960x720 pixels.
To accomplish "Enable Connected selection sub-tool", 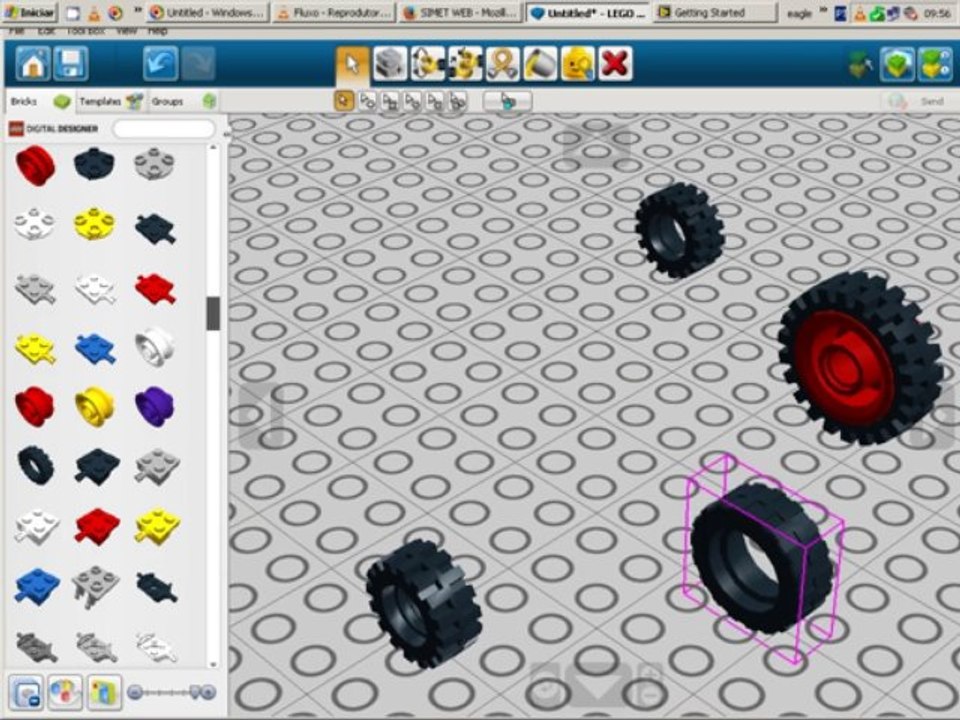I will click(x=389, y=101).
